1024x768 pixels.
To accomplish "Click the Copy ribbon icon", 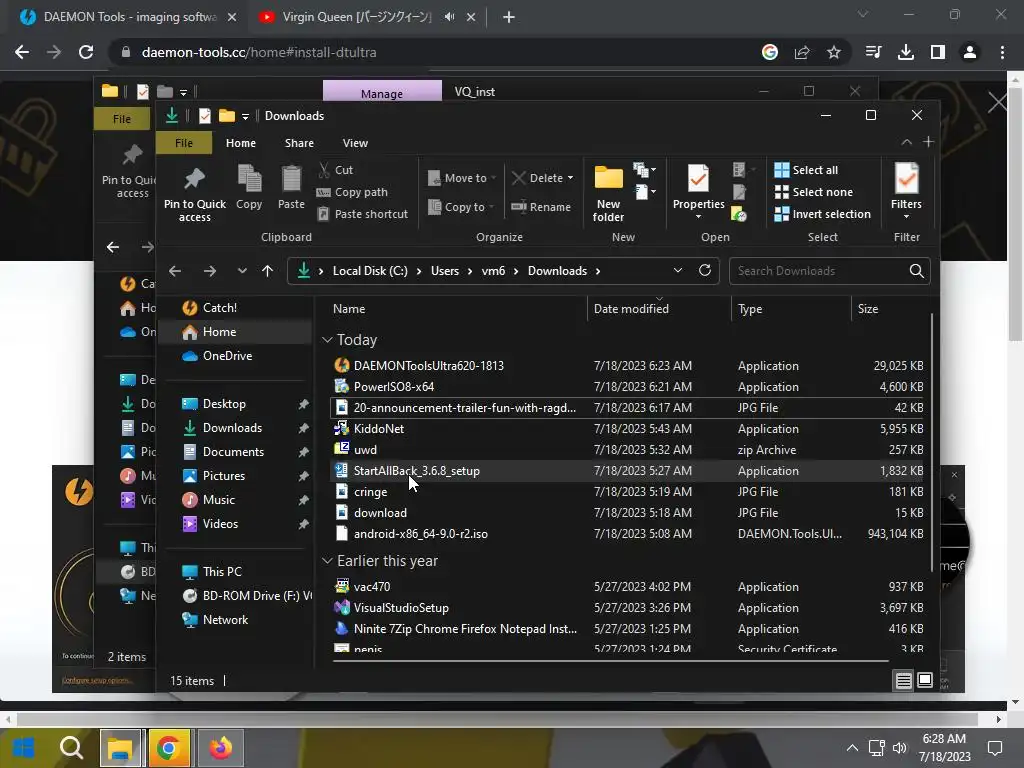I will tap(249, 187).
